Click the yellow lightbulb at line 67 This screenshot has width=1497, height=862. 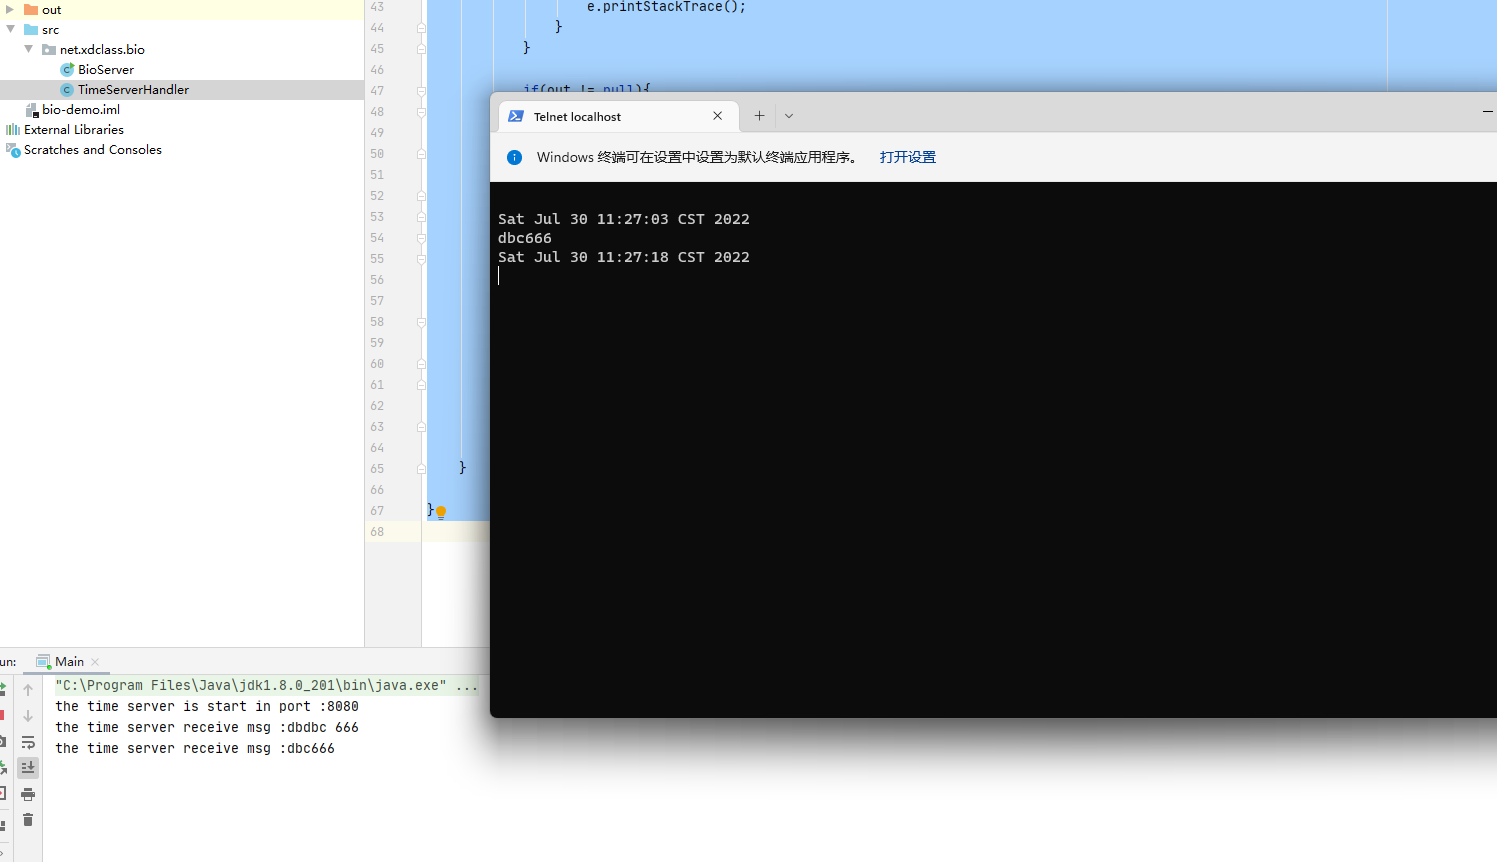click(x=441, y=512)
